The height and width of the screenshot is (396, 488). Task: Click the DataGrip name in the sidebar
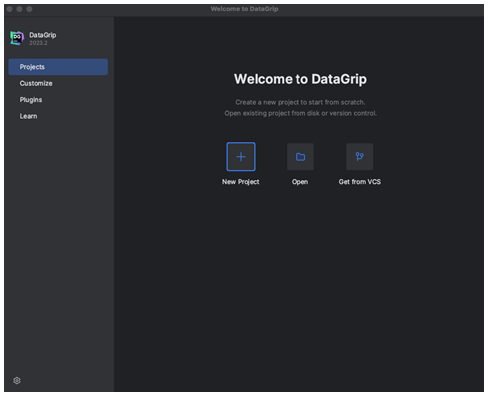[43, 35]
